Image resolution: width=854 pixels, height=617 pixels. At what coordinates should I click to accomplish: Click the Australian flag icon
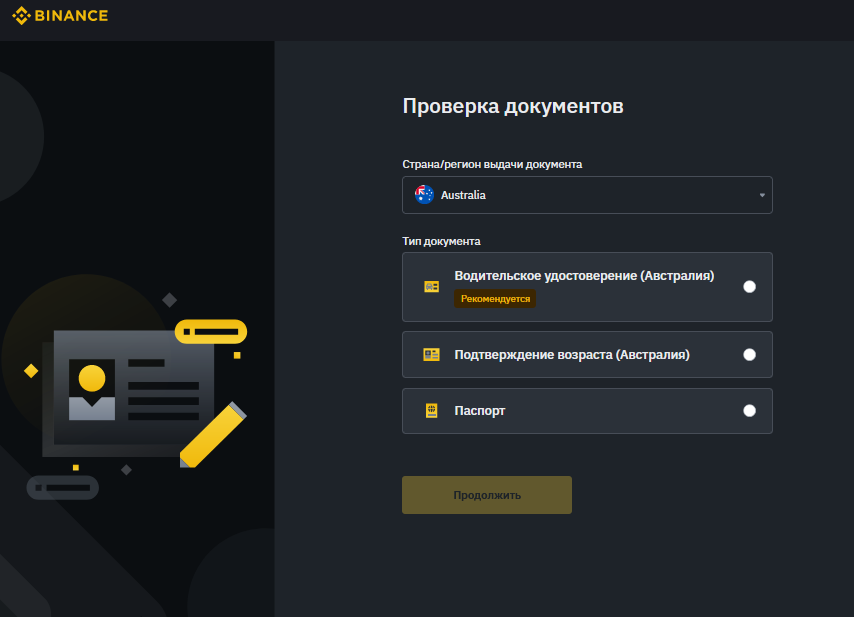[424, 194]
